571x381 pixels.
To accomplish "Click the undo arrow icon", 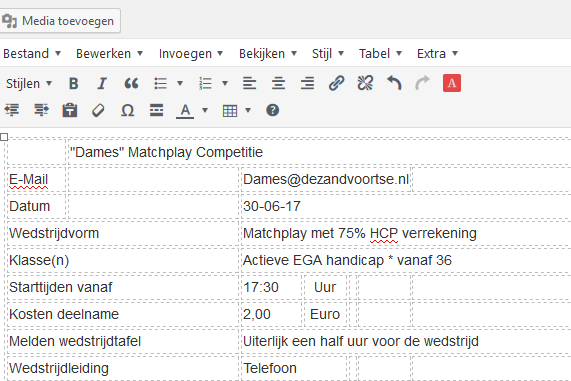I will click(x=394, y=83).
